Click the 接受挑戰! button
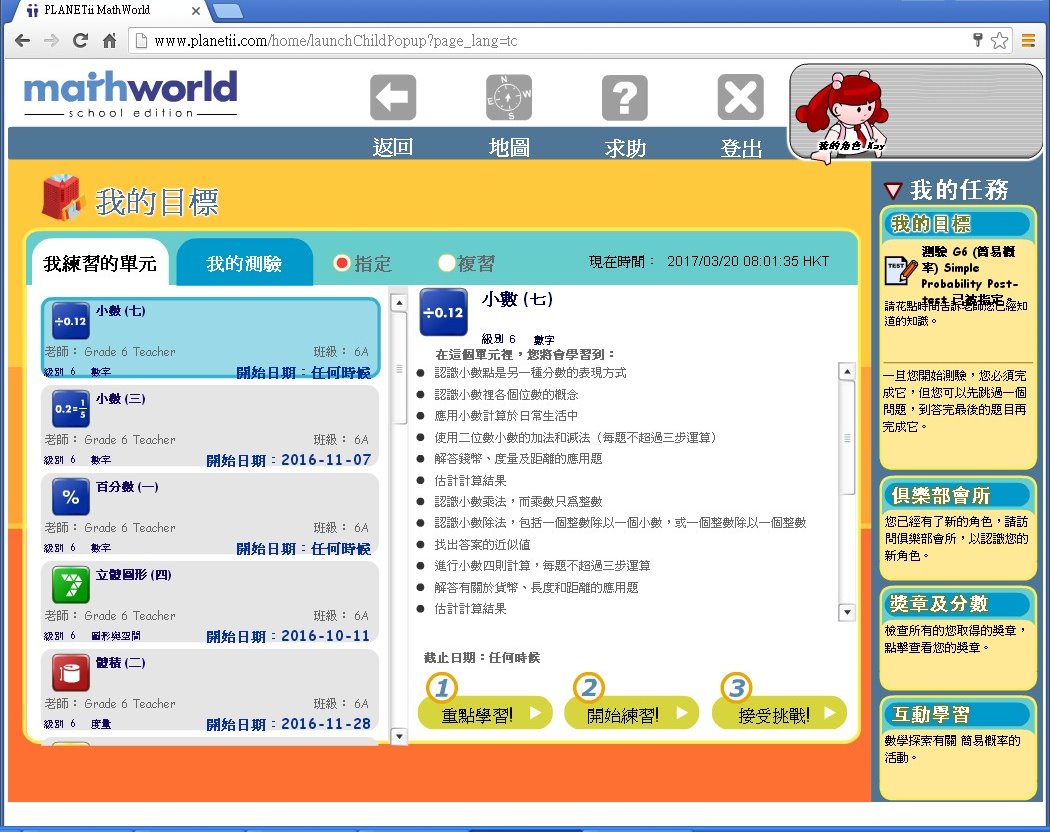 click(x=778, y=713)
